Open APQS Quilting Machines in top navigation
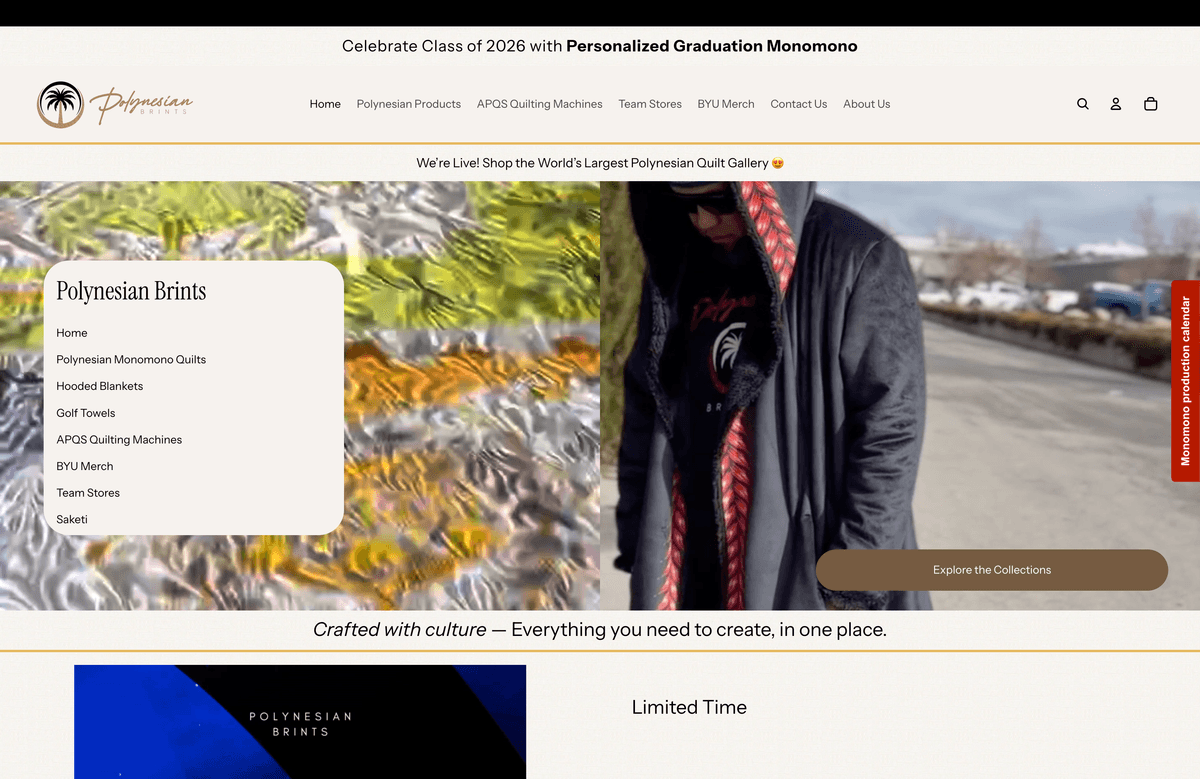The height and width of the screenshot is (779, 1200). click(x=540, y=104)
